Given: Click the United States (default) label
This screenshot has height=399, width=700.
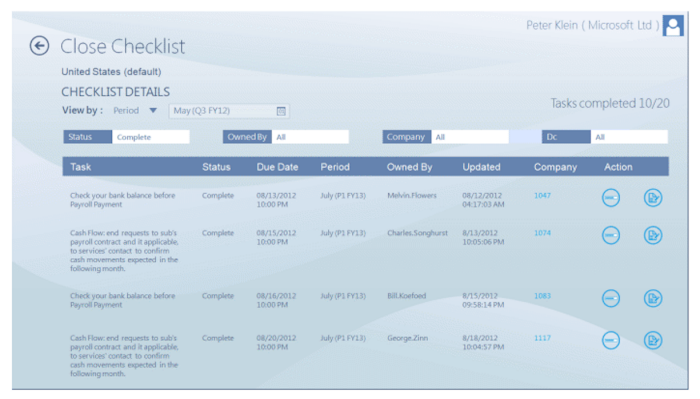Looking at the screenshot, I should [111, 71].
